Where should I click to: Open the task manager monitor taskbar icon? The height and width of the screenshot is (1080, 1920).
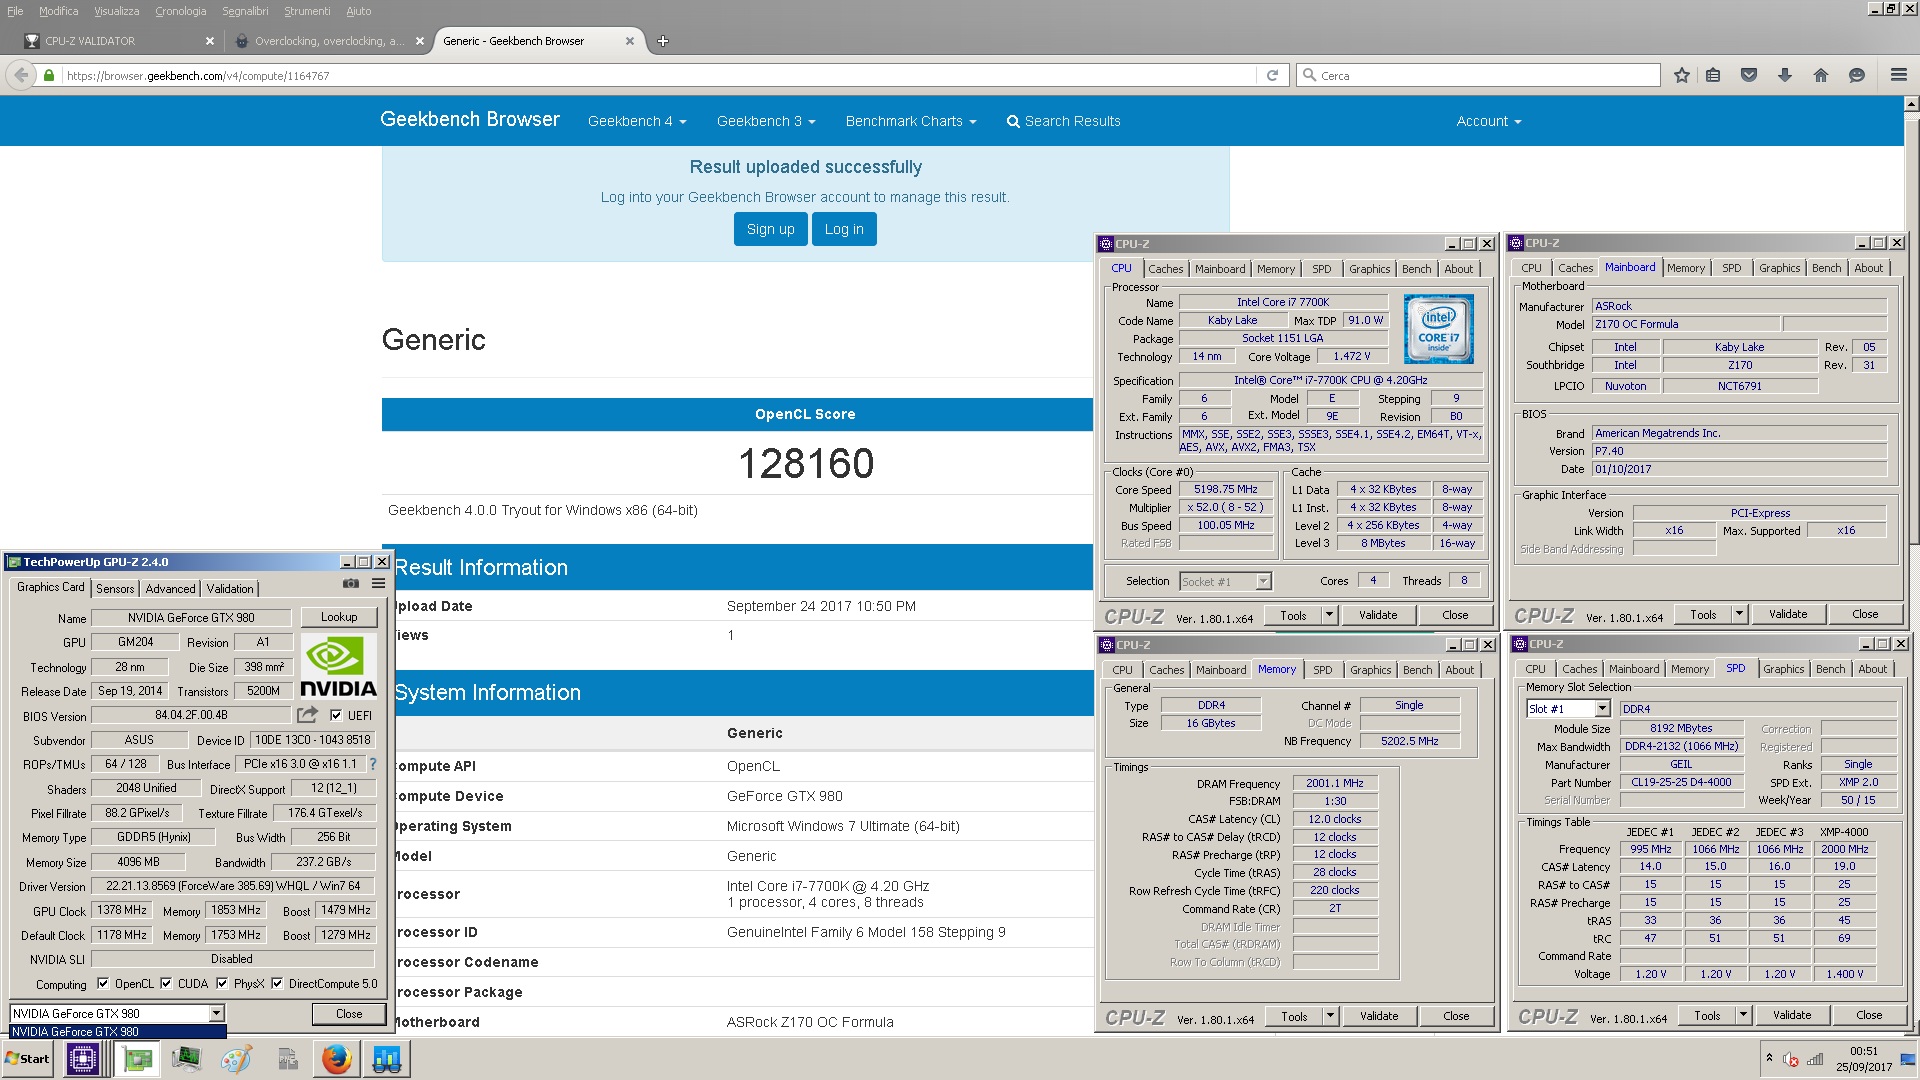click(186, 1059)
